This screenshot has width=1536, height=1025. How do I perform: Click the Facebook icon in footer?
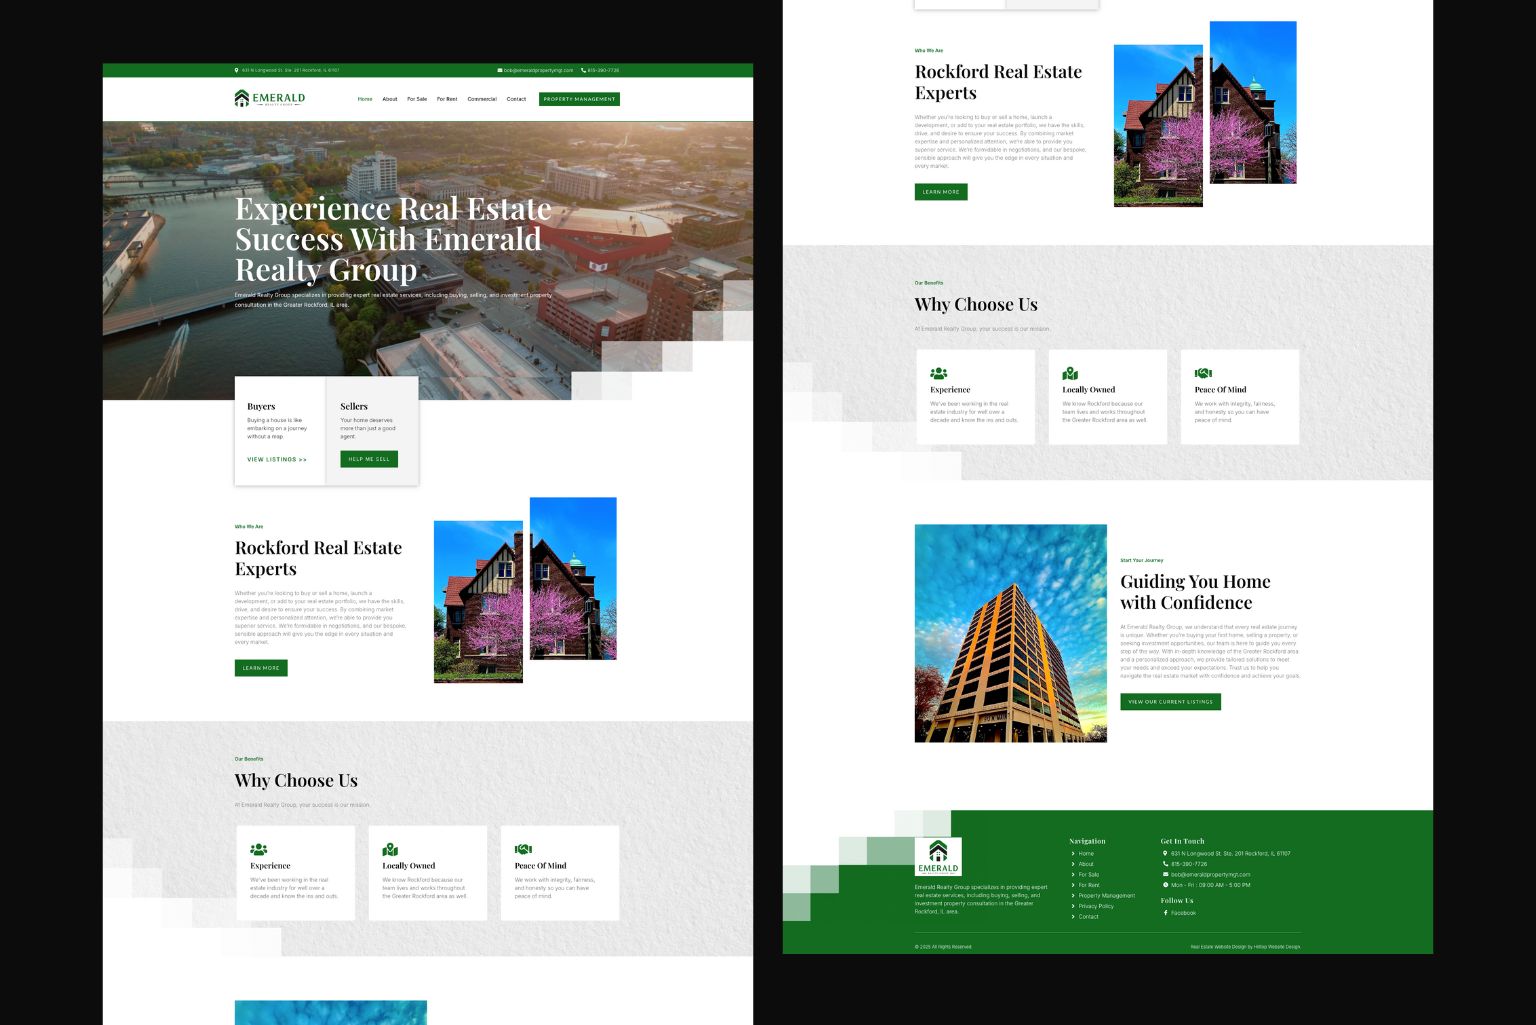(x=1165, y=913)
